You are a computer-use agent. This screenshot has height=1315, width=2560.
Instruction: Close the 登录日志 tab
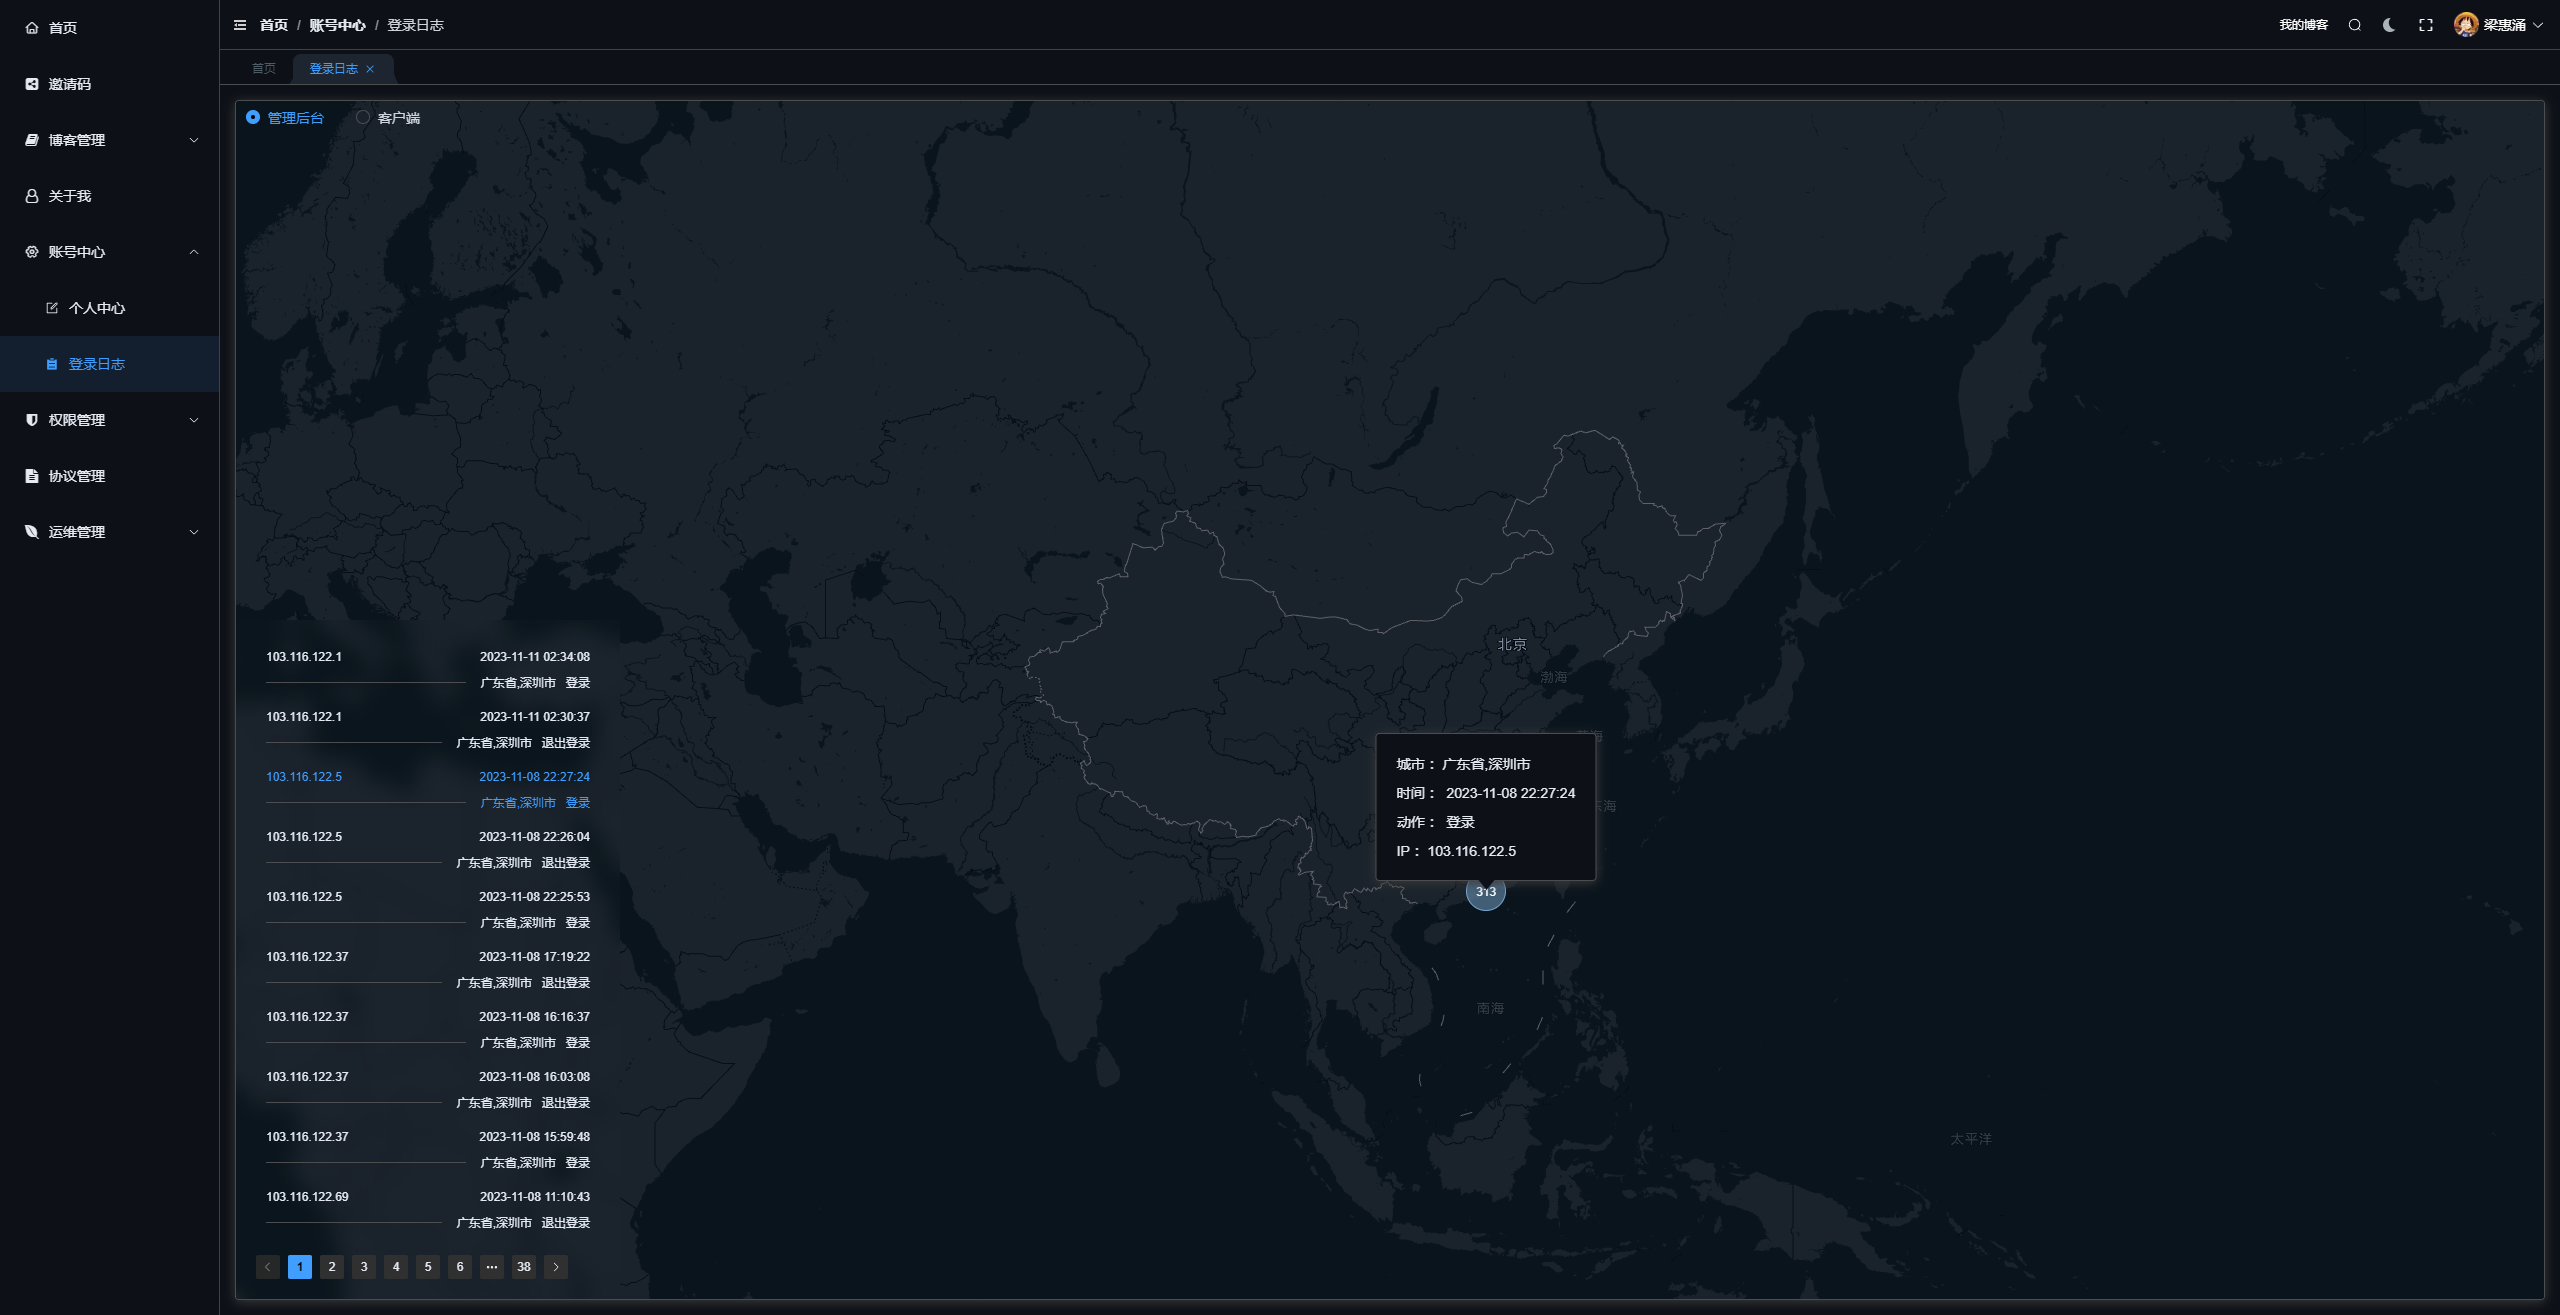click(370, 69)
